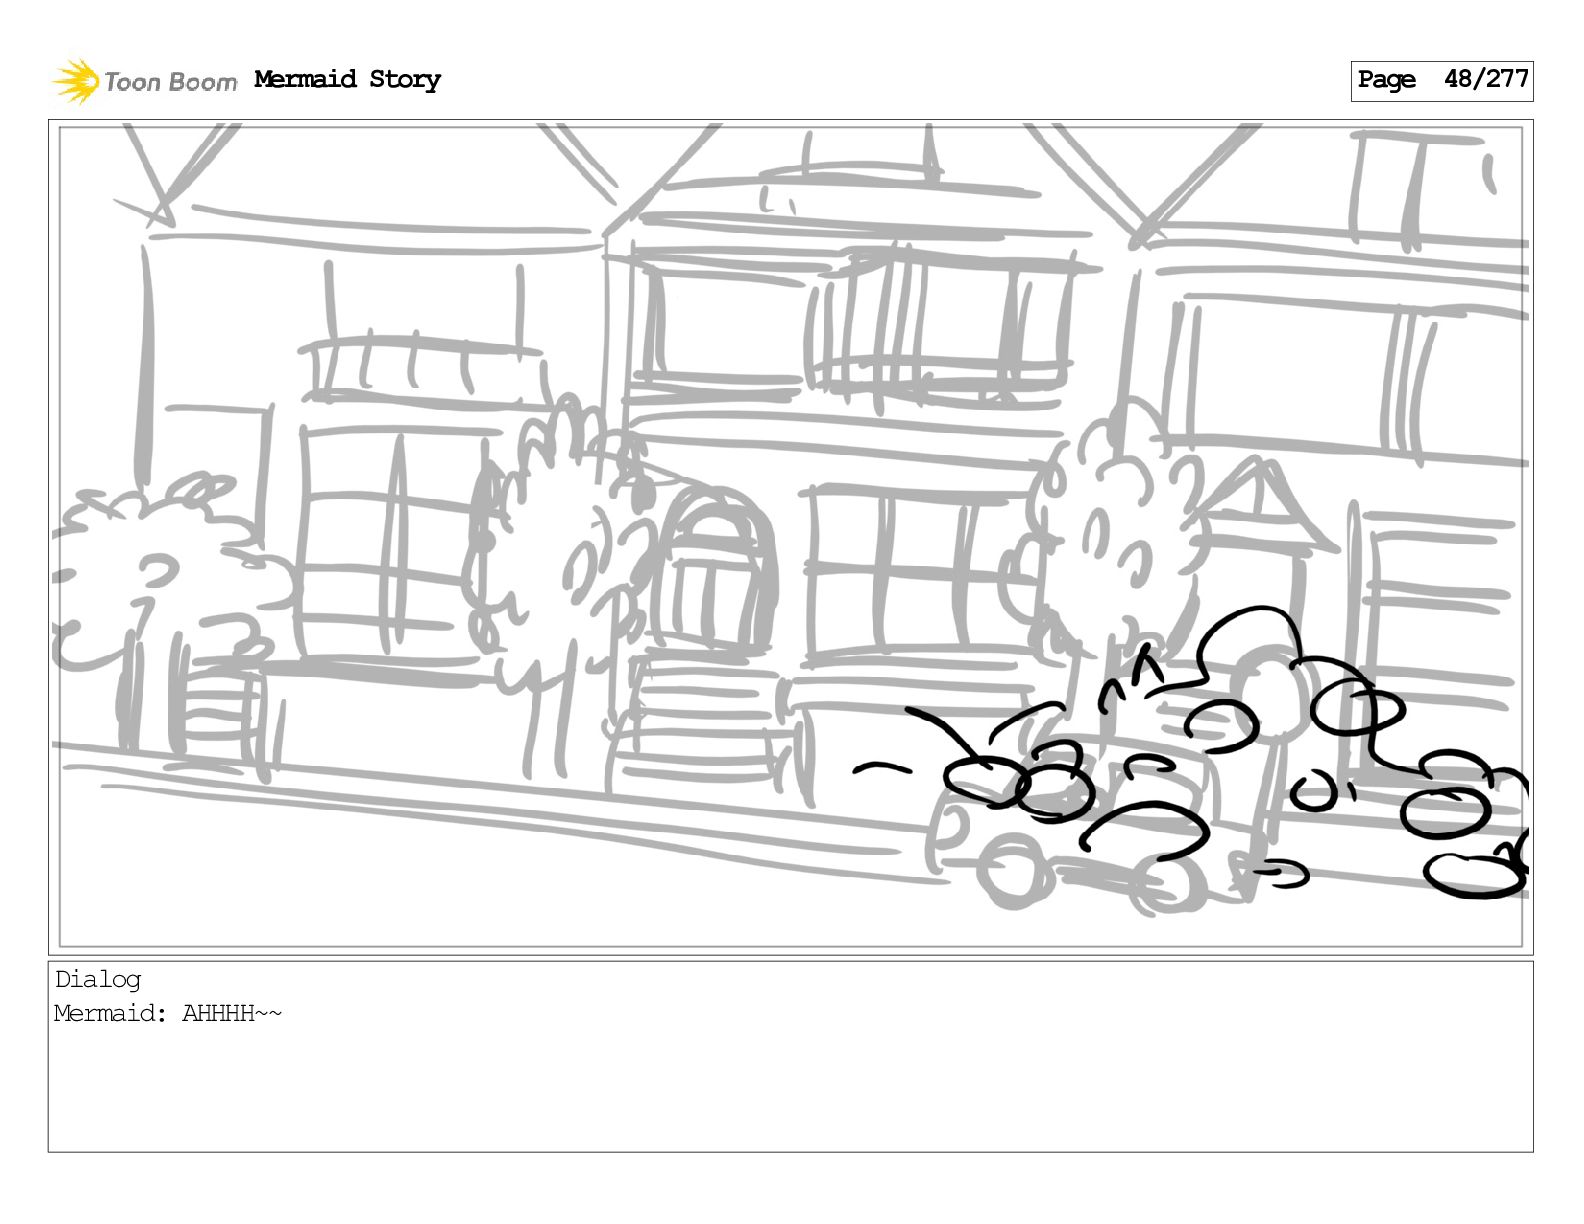The width and height of the screenshot is (1584, 1224).
Task: Click the storyboard panel sketch thumbnail
Action: pyautogui.click(x=790, y=537)
